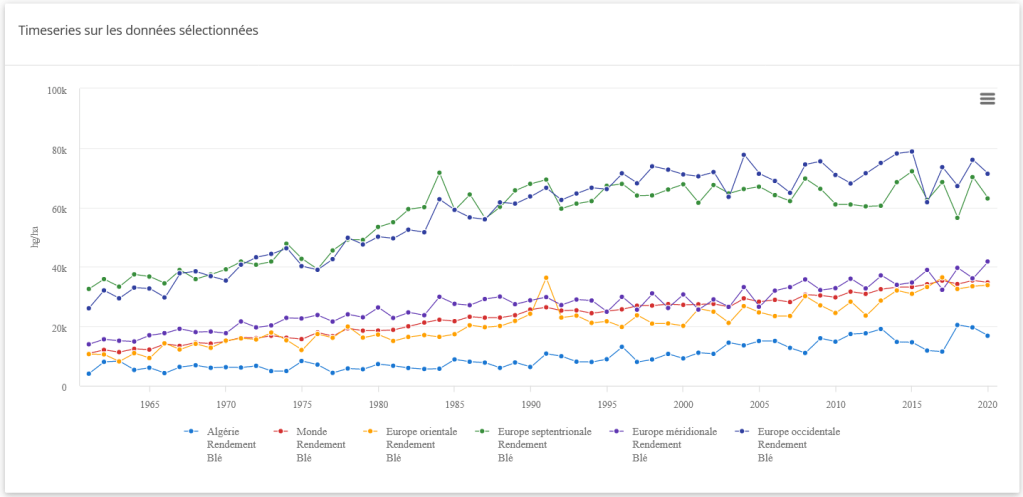Click the hg/ha y-axis title
Screen dimensions: 1023x497
pos(35,238)
